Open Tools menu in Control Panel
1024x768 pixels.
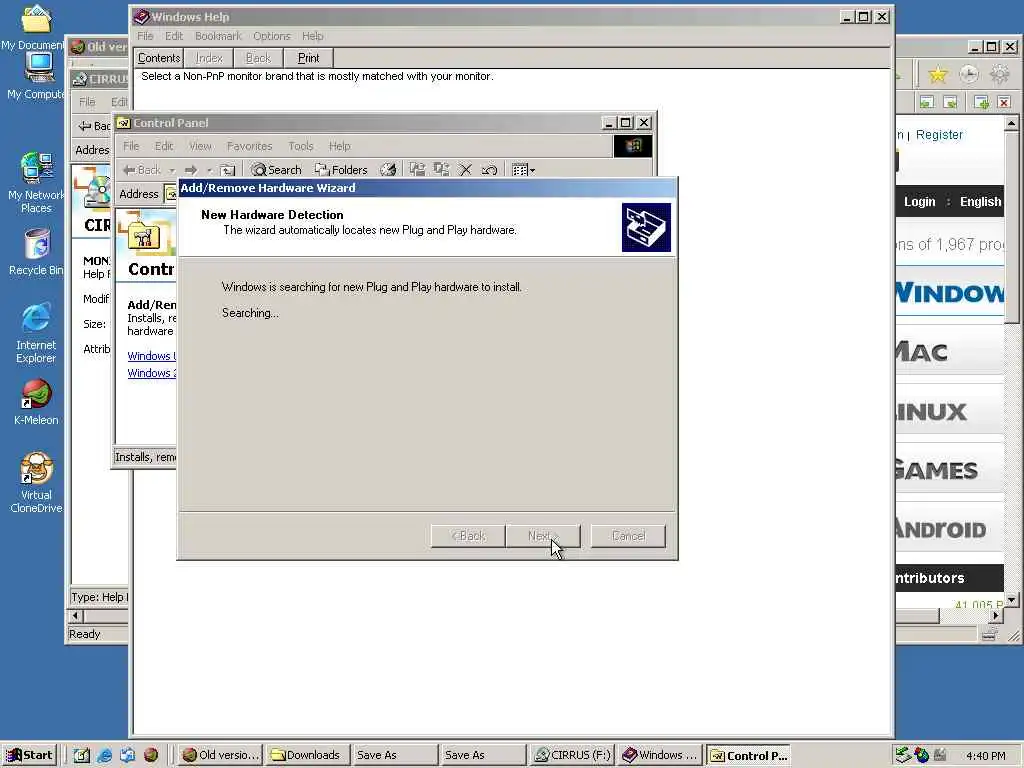pos(301,146)
